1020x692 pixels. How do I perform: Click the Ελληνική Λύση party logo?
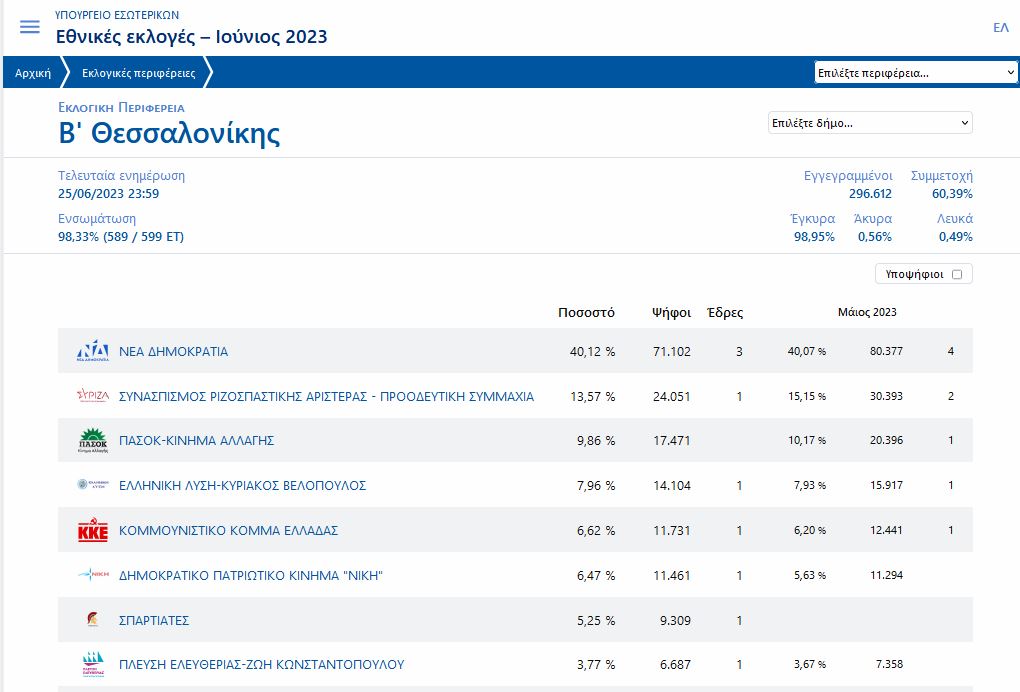pyautogui.click(x=93, y=485)
